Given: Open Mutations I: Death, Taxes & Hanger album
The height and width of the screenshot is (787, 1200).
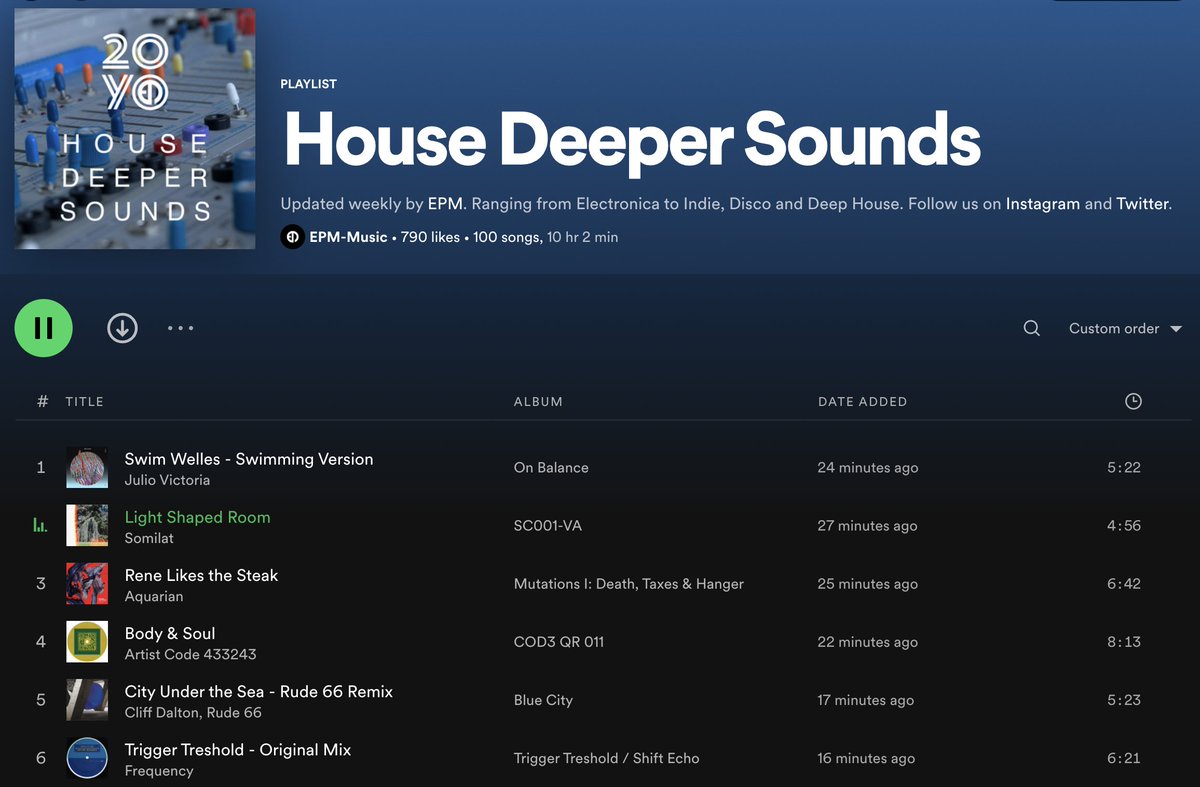Looking at the screenshot, I should (629, 583).
